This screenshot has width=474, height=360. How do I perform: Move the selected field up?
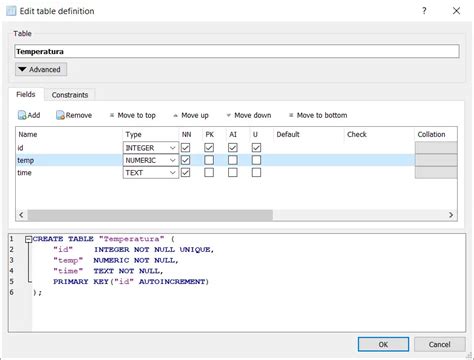point(191,115)
